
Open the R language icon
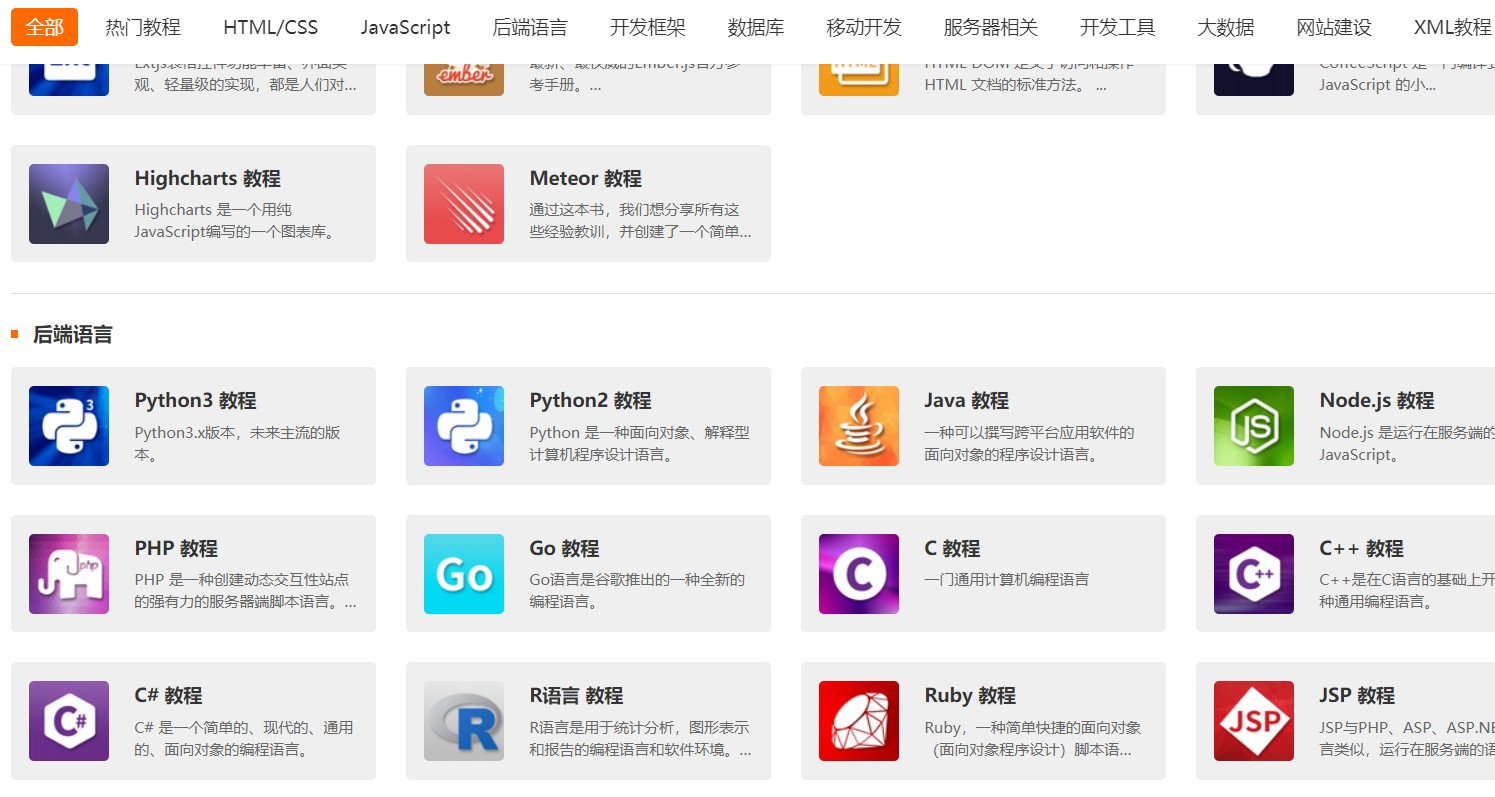pos(464,721)
